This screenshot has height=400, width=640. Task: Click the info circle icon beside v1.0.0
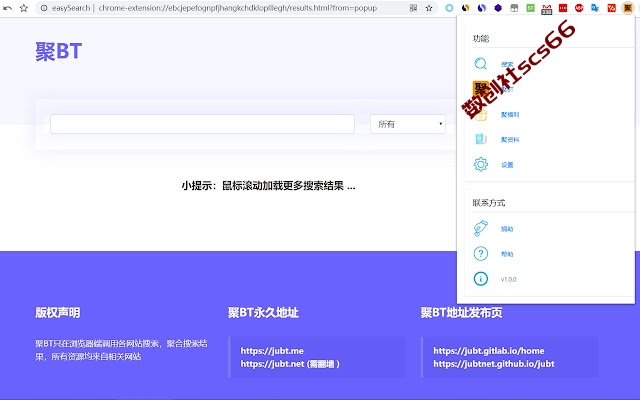coord(481,279)
